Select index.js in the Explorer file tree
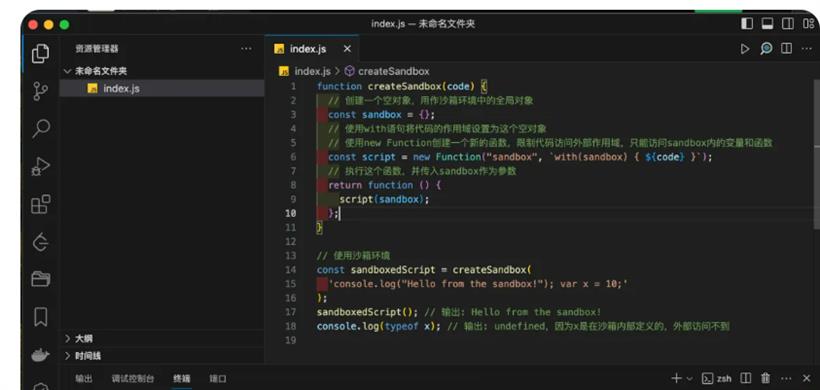This screenshot has height=390, width=820. pyautogui.click(x=162, y=88)
